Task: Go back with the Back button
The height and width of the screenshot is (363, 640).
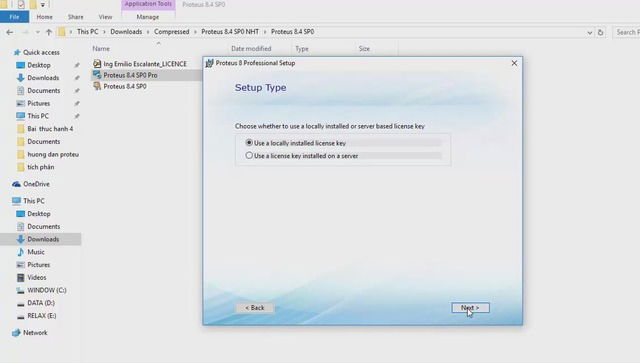Action: point(255,307)
